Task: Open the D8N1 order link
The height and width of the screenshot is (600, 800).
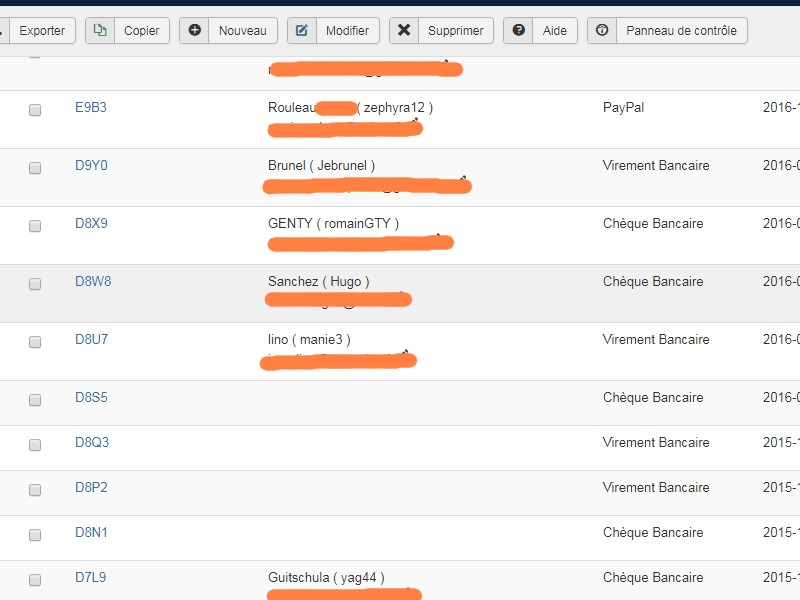Action: click(x=91, y=532)
